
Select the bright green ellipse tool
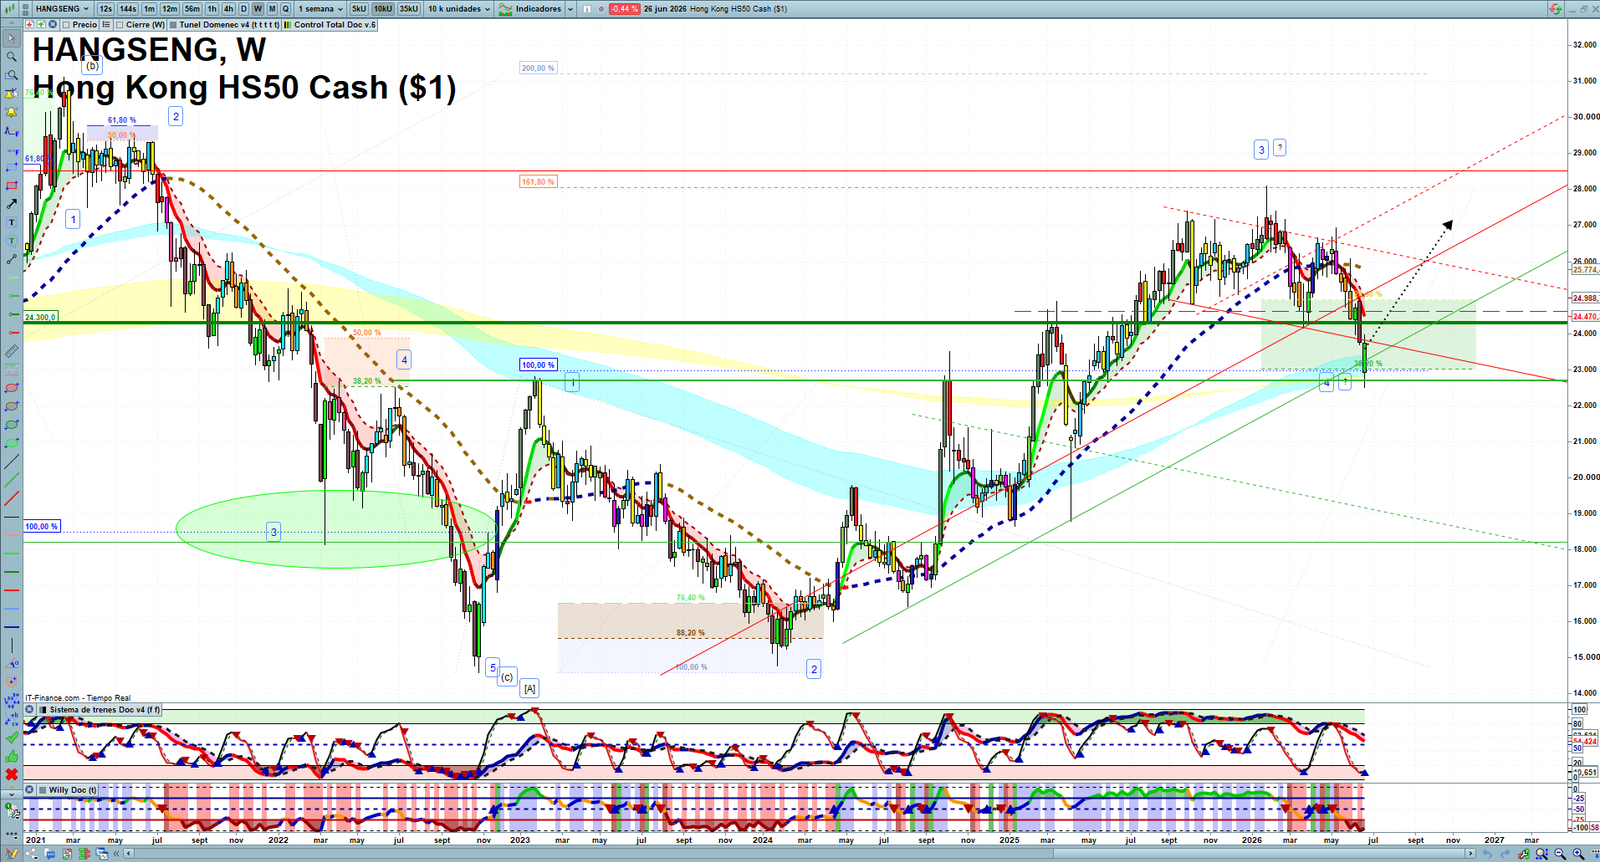click(x=12, y=443)
